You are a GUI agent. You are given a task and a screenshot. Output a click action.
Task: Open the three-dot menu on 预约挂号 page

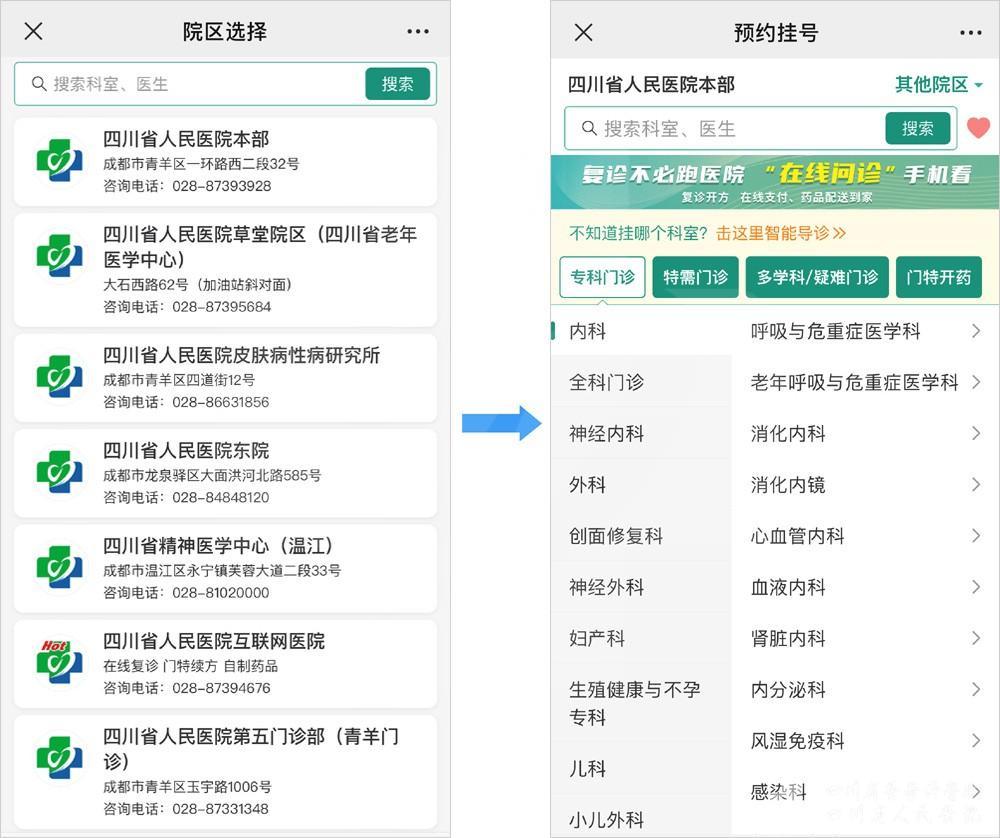[970, 32]
